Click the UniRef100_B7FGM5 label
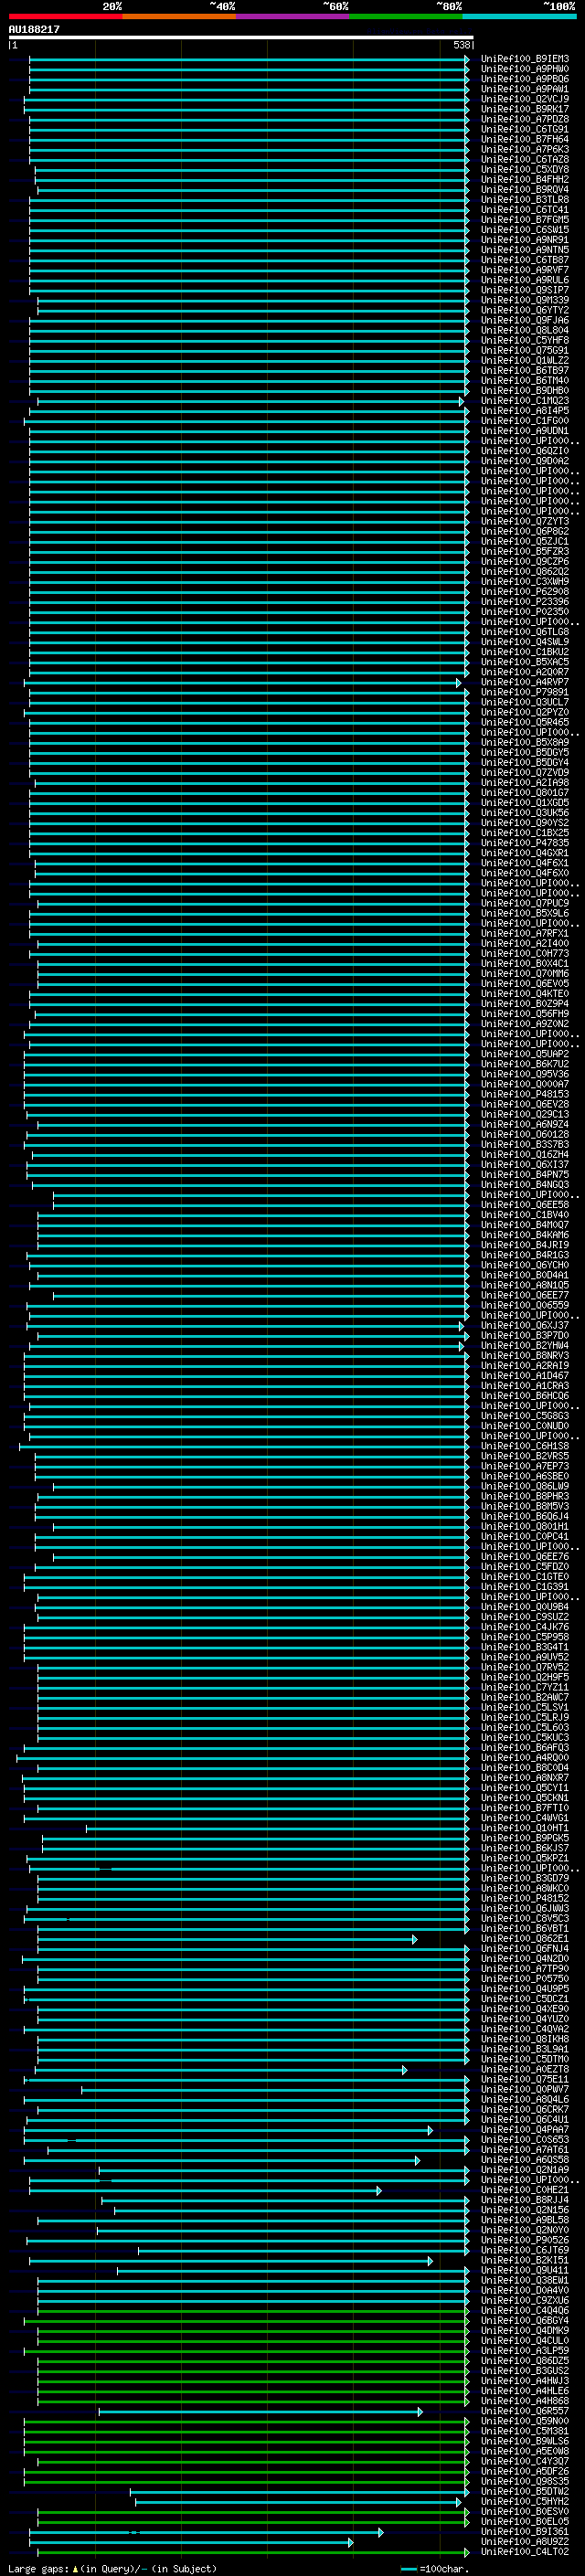 [x=525, y=219]
